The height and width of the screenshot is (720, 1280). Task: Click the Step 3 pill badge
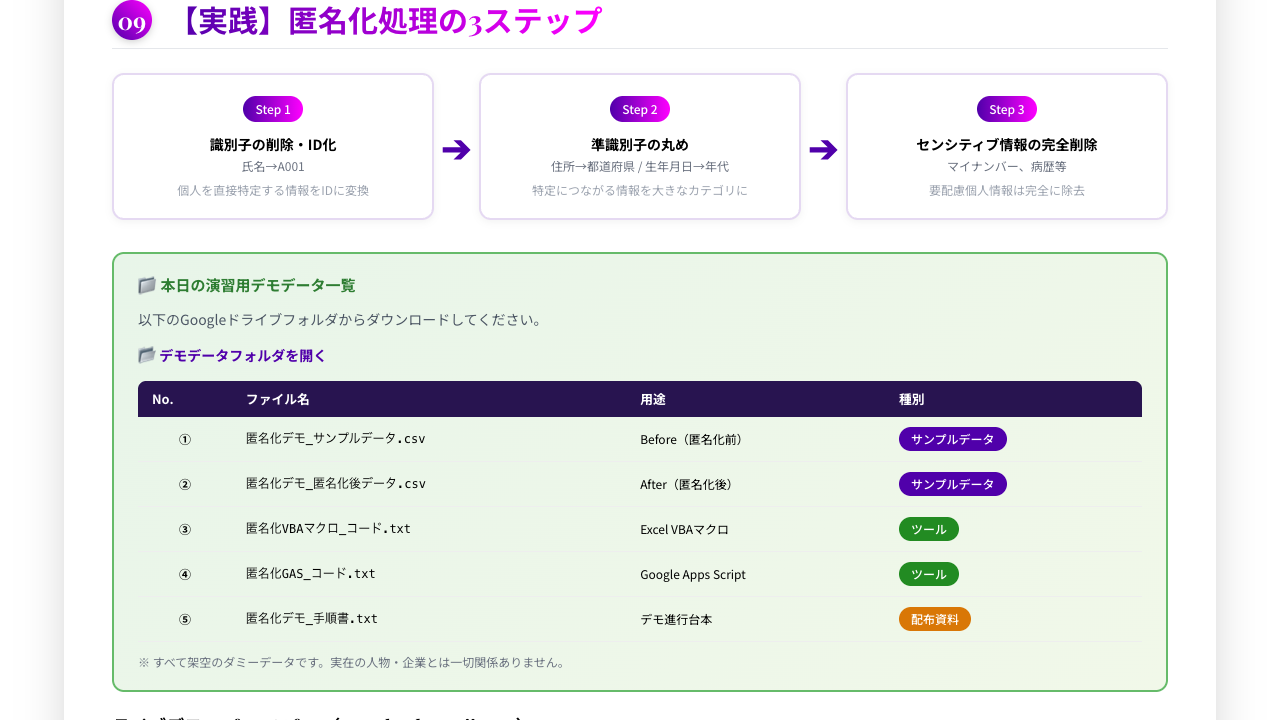1007,109
